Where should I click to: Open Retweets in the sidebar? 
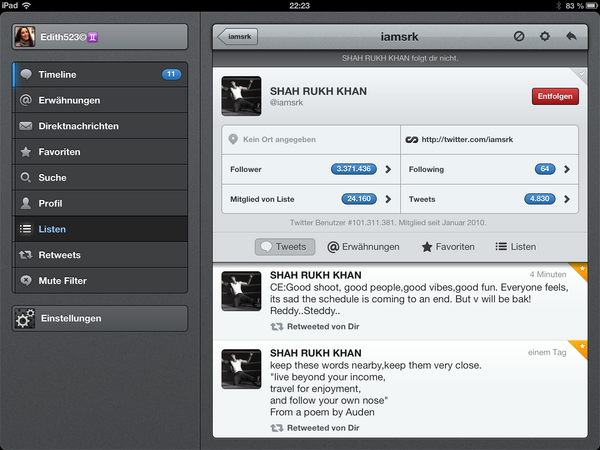click(100, 255)
